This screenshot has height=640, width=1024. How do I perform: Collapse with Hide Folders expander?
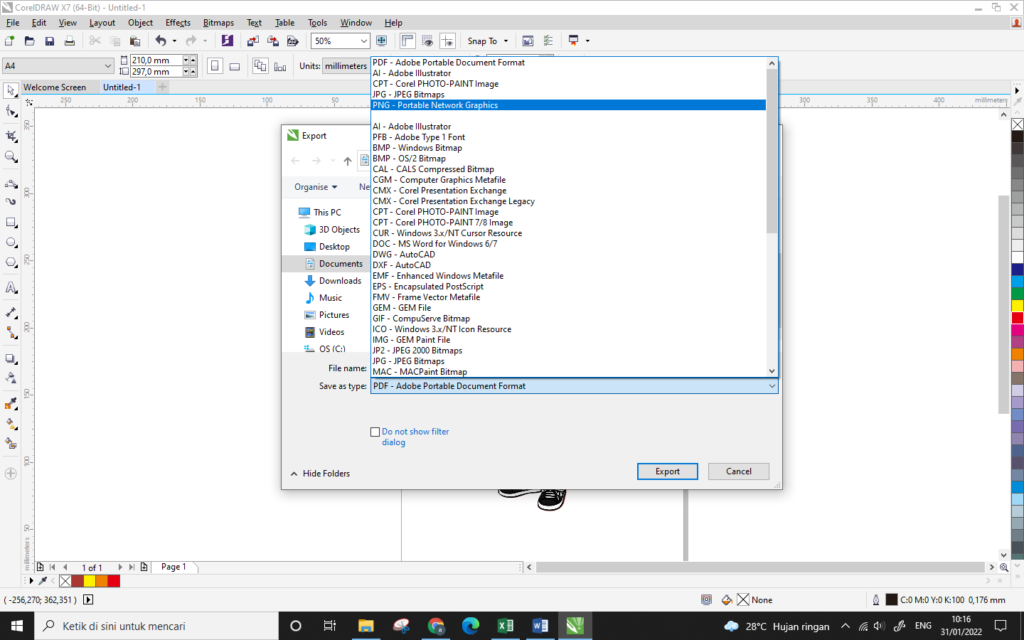point(320,473)
